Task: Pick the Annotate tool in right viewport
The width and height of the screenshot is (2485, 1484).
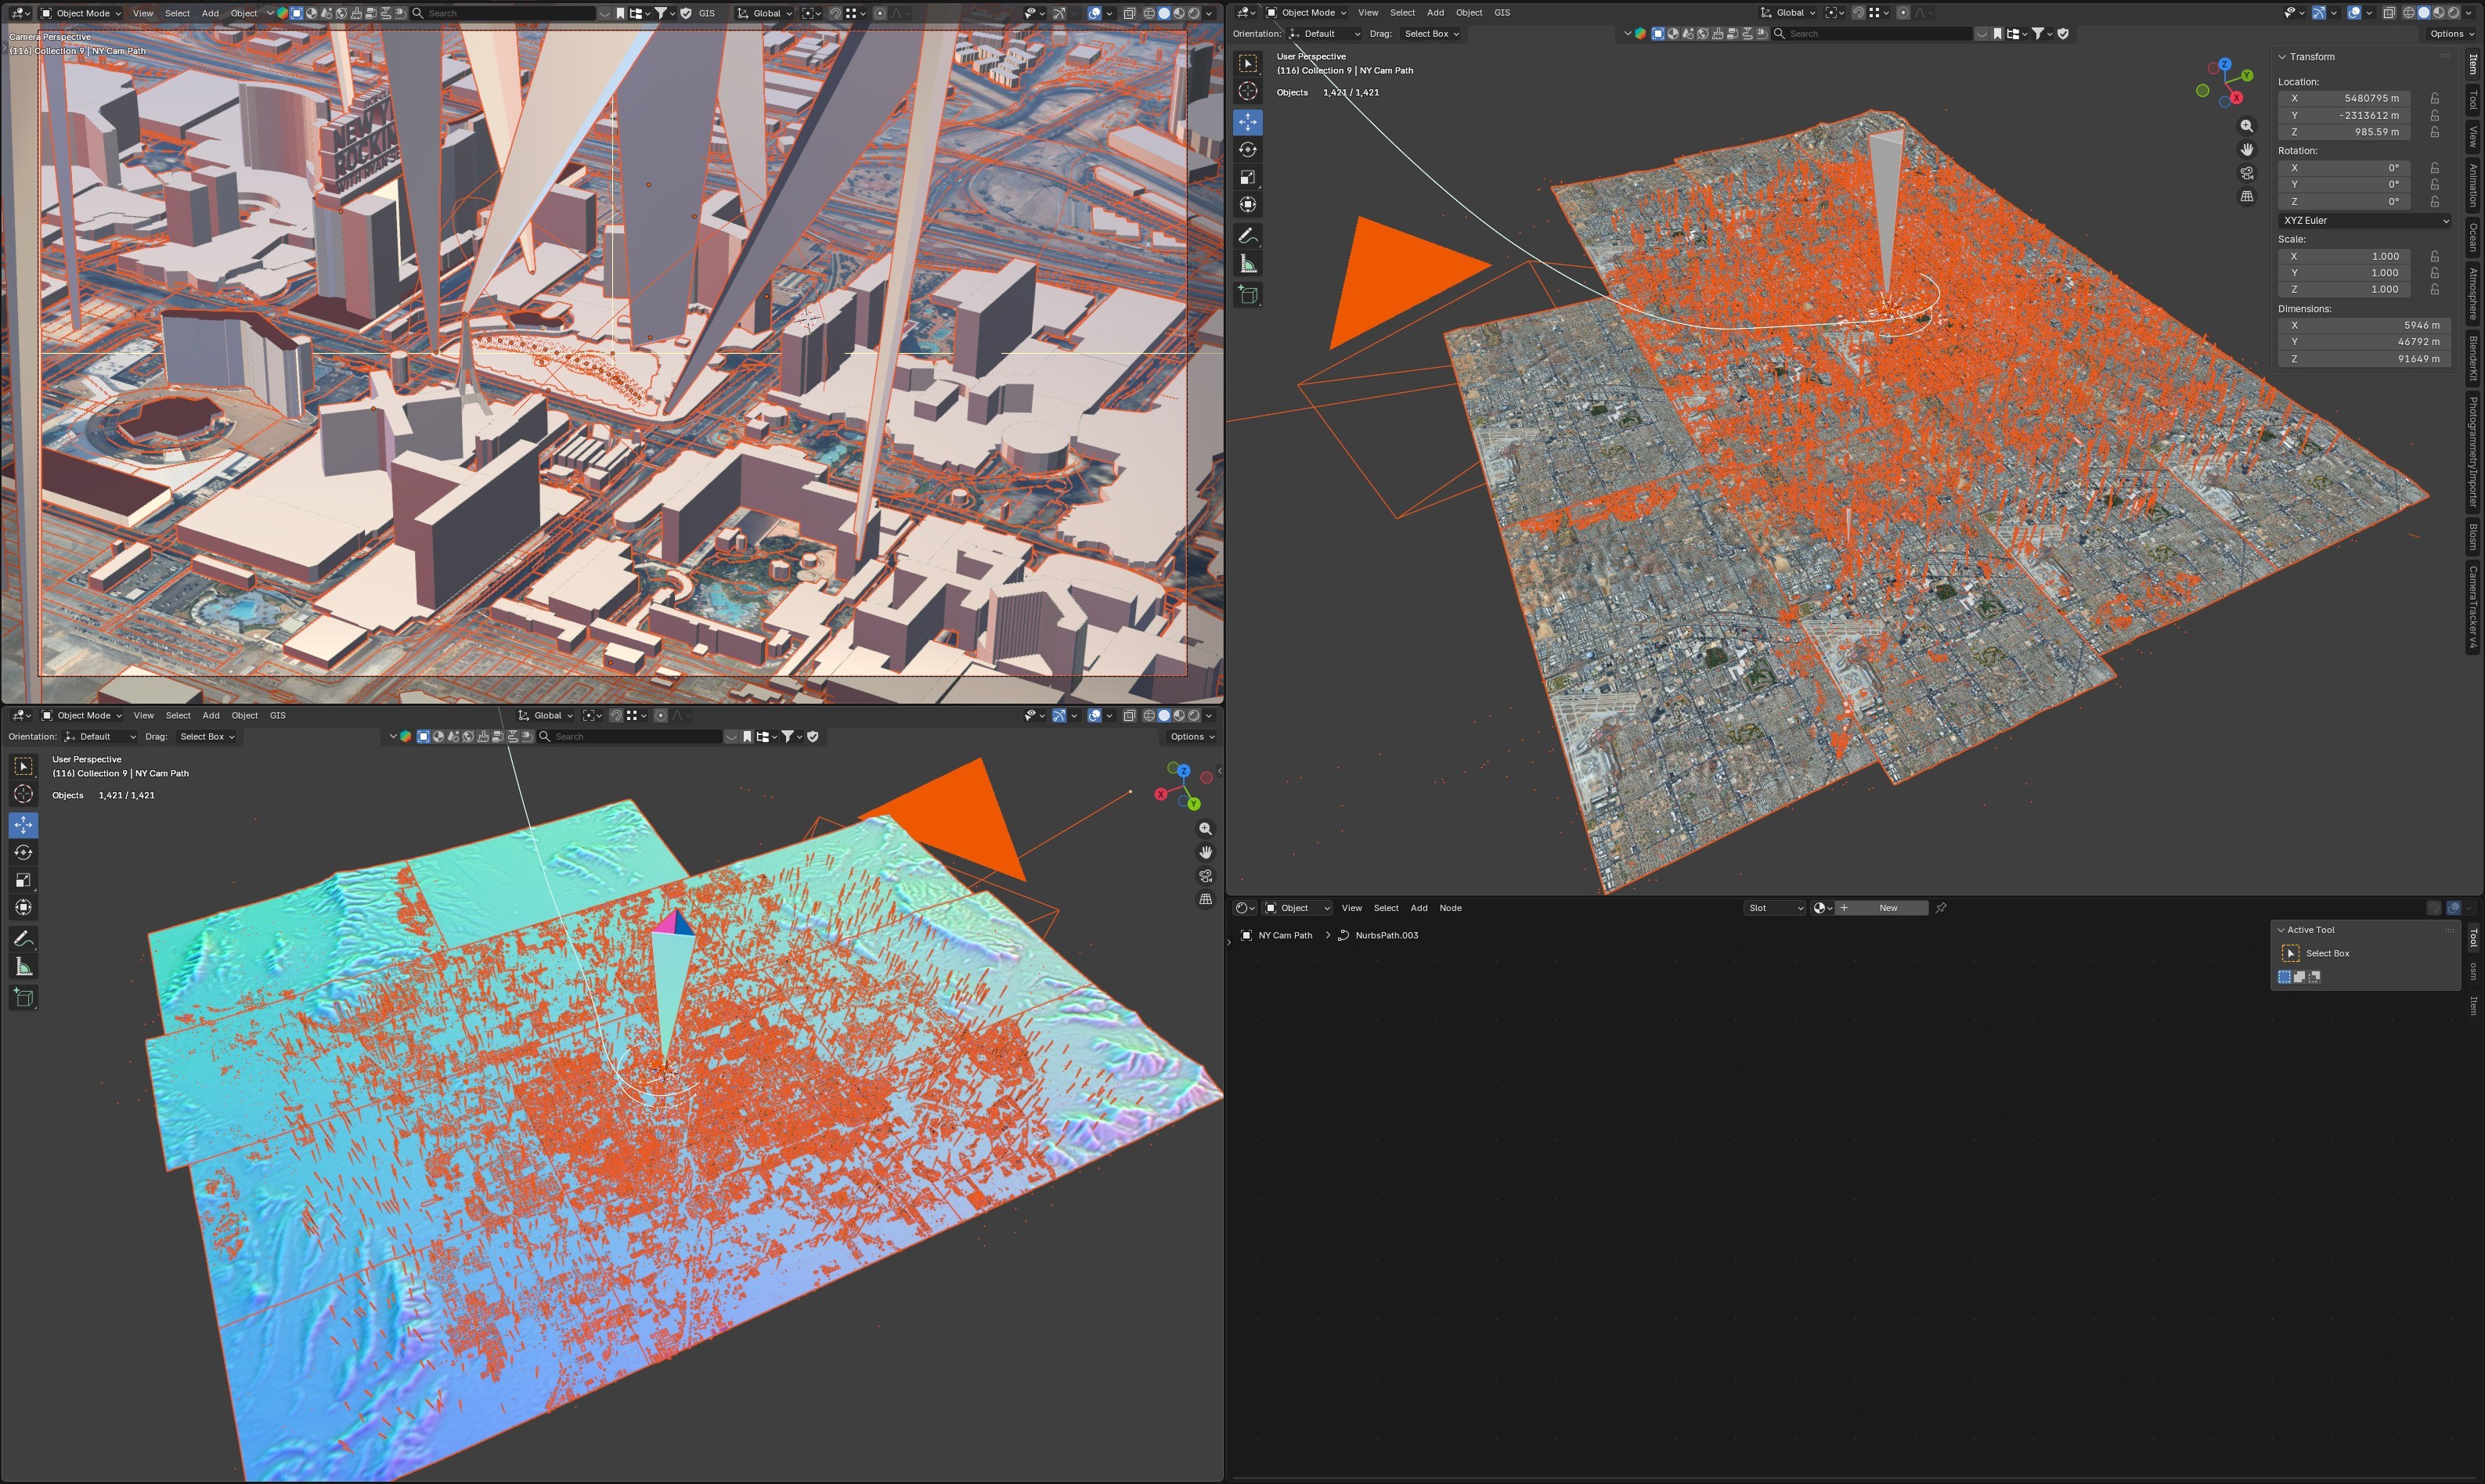Action: tap(1248, 236)
